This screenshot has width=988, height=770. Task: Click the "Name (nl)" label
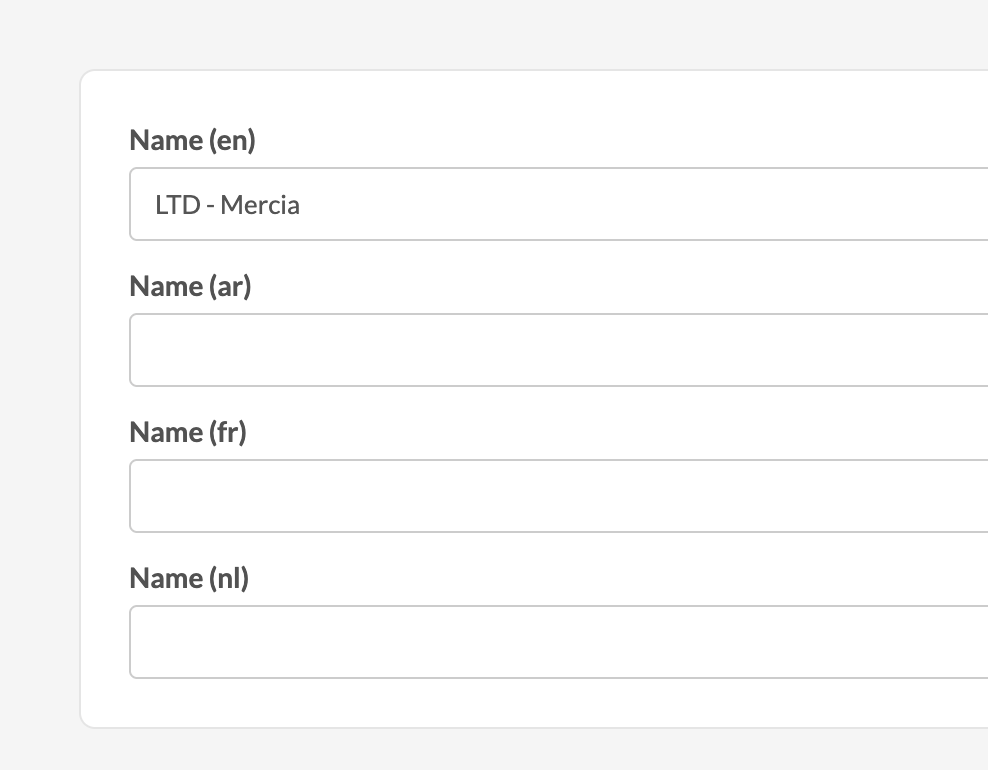(x=189, y=579)
